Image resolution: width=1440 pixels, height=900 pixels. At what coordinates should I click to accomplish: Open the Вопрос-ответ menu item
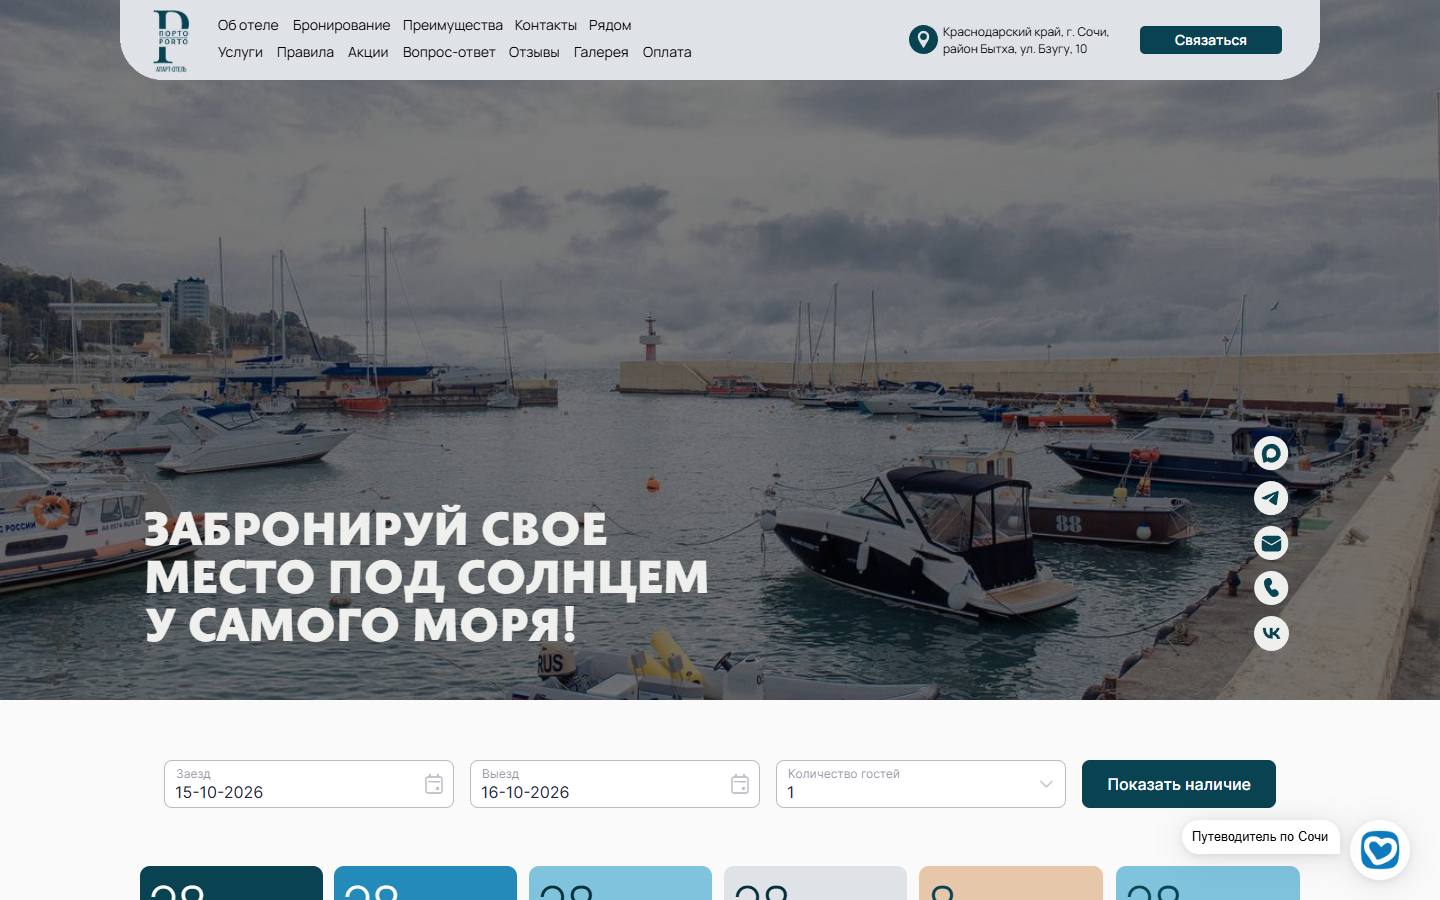click(x=449, y=52)
